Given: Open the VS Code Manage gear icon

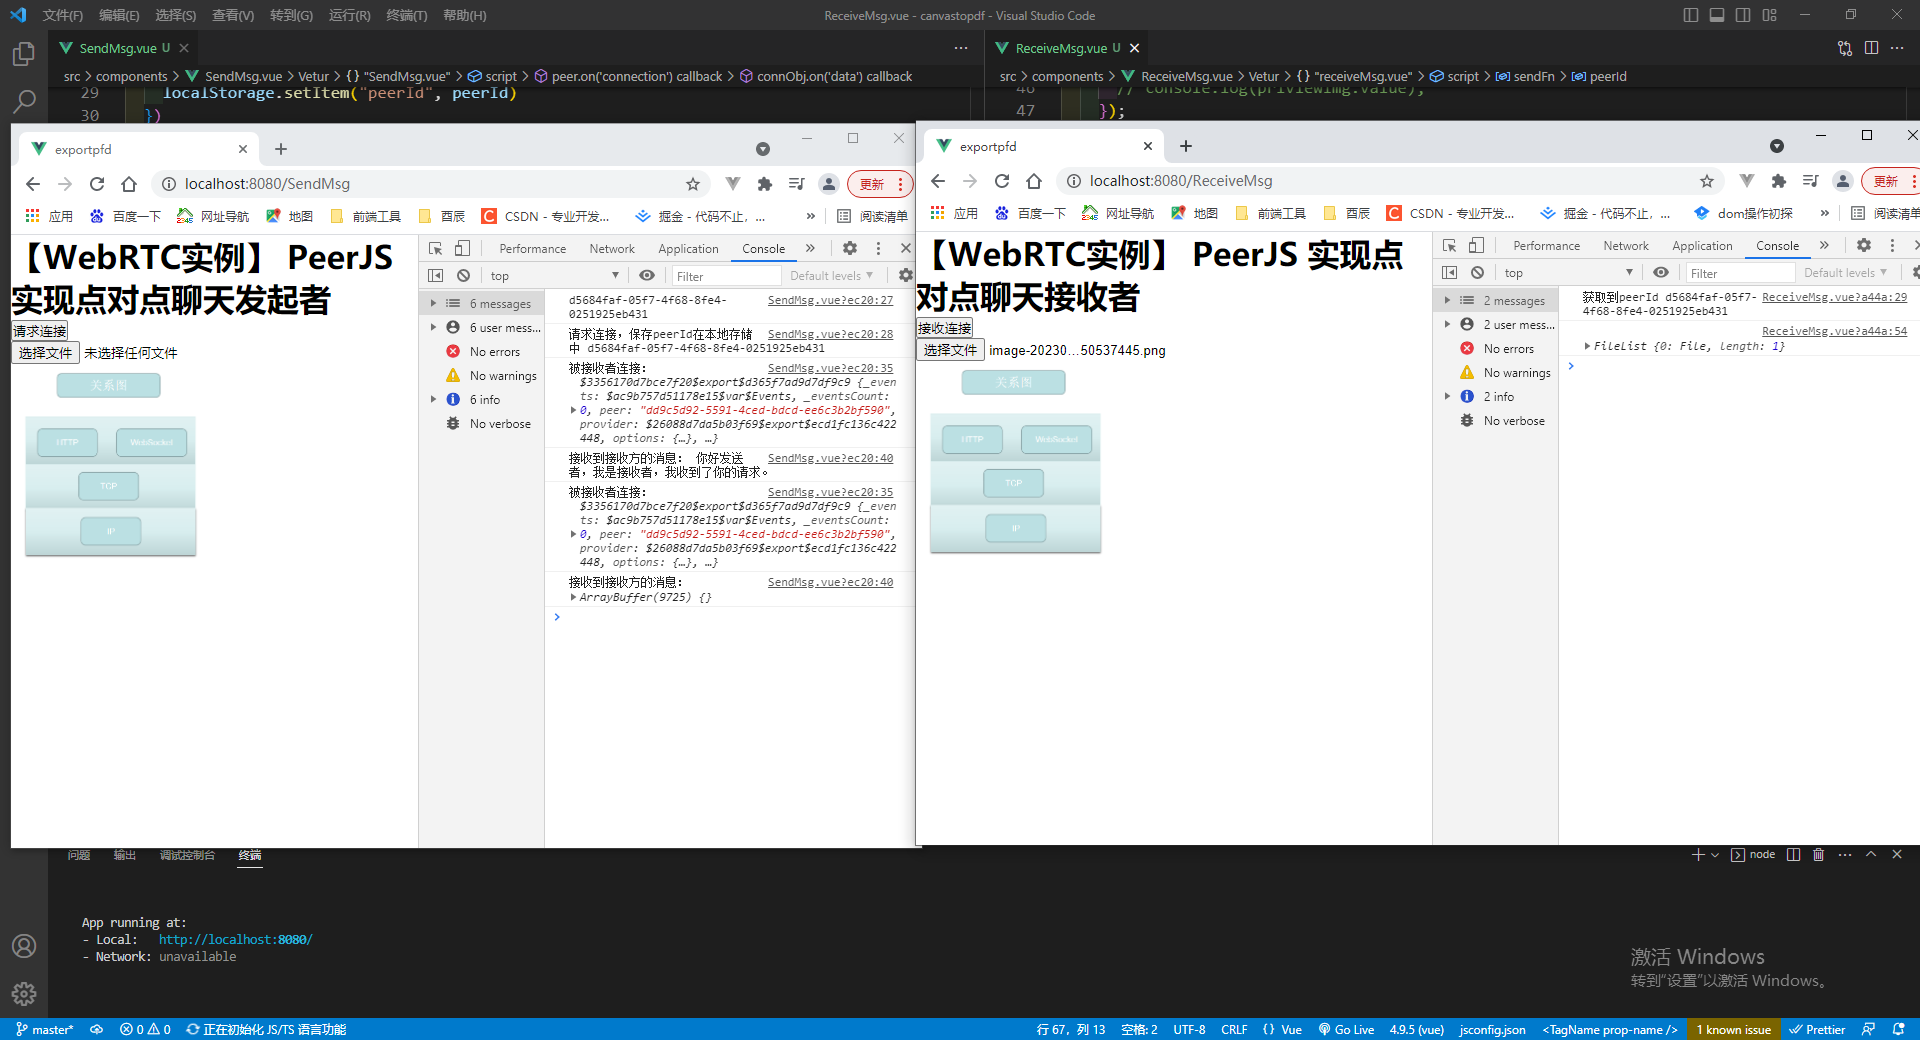Looking at the screenshot, I should [x=24, y=993].
